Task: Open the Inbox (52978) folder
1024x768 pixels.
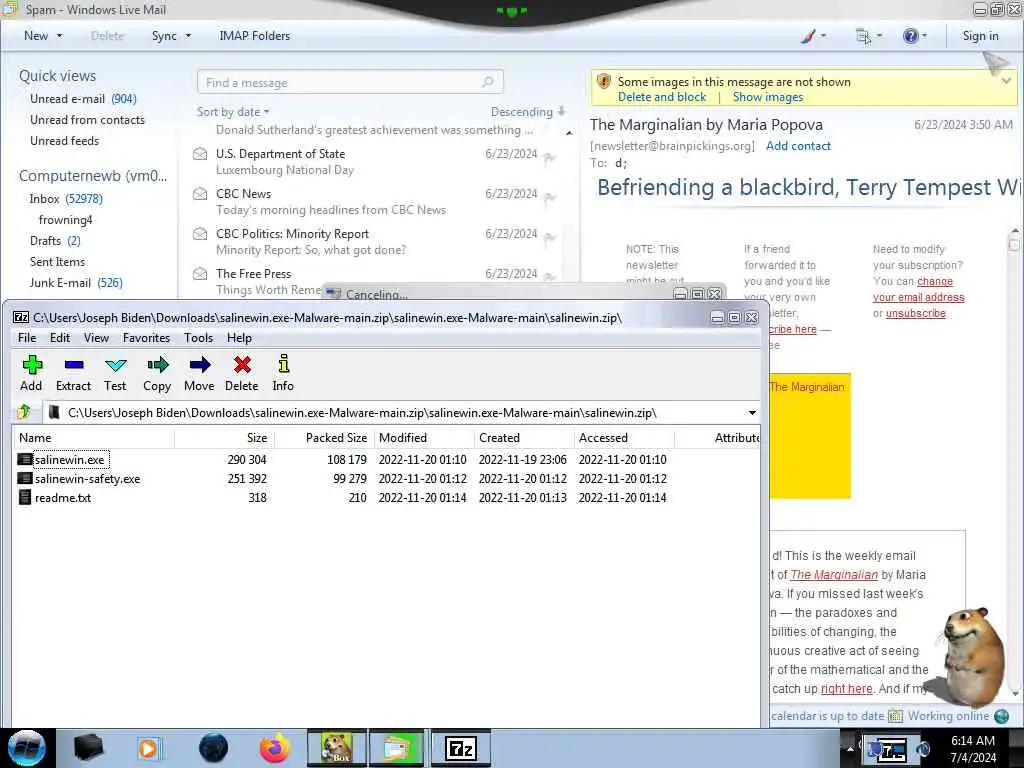Action: click(x=66, y=199)
